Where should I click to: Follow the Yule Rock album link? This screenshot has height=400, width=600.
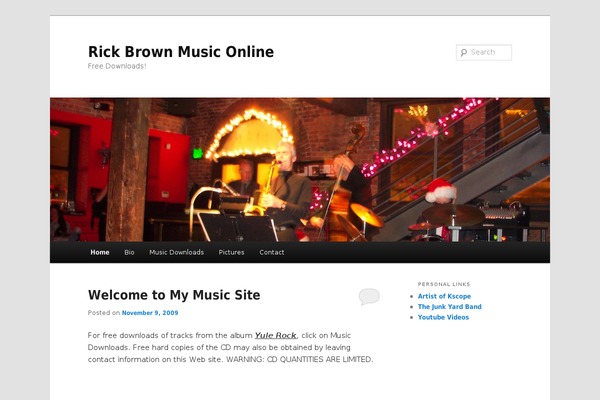(276, 335)
